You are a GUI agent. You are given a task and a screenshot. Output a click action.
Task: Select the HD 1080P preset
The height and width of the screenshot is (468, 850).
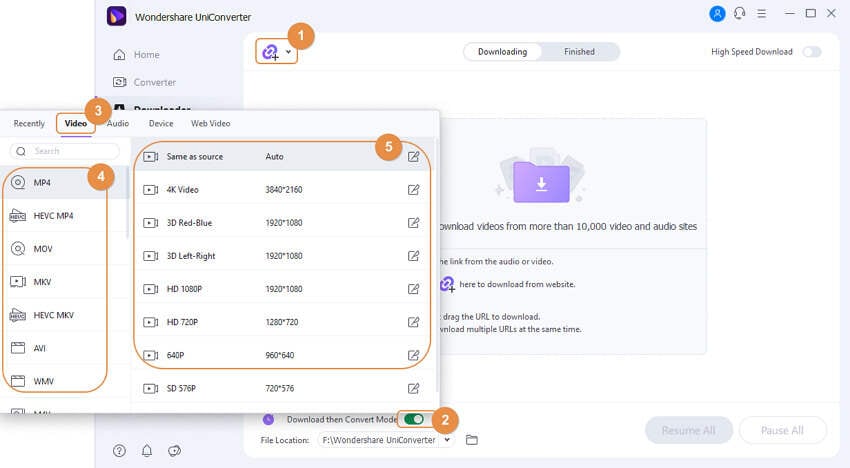(282, 289)
